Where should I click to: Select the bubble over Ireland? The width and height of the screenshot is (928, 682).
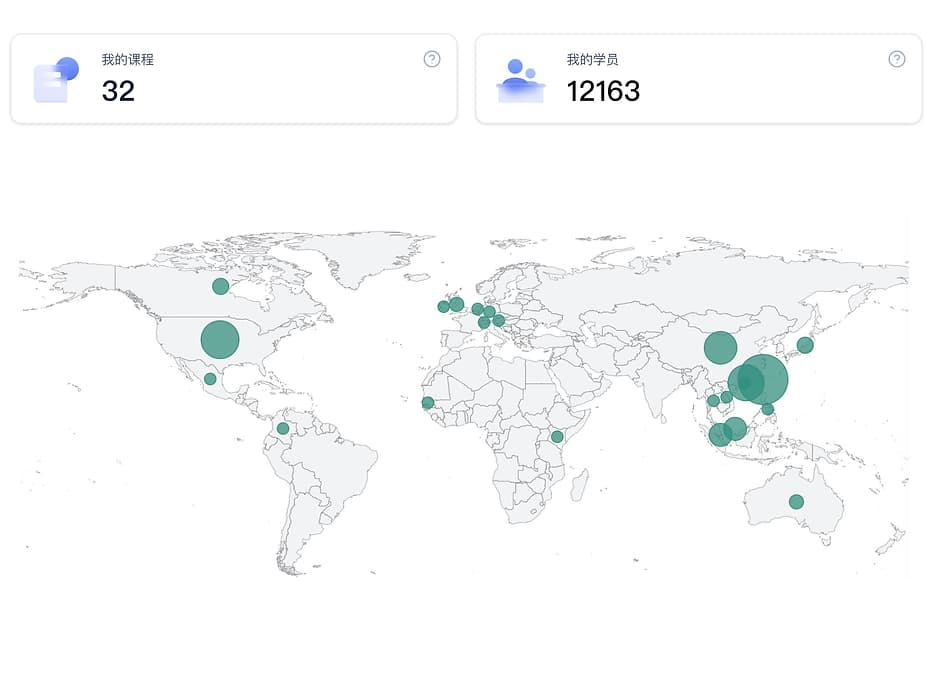click(443, 307)
